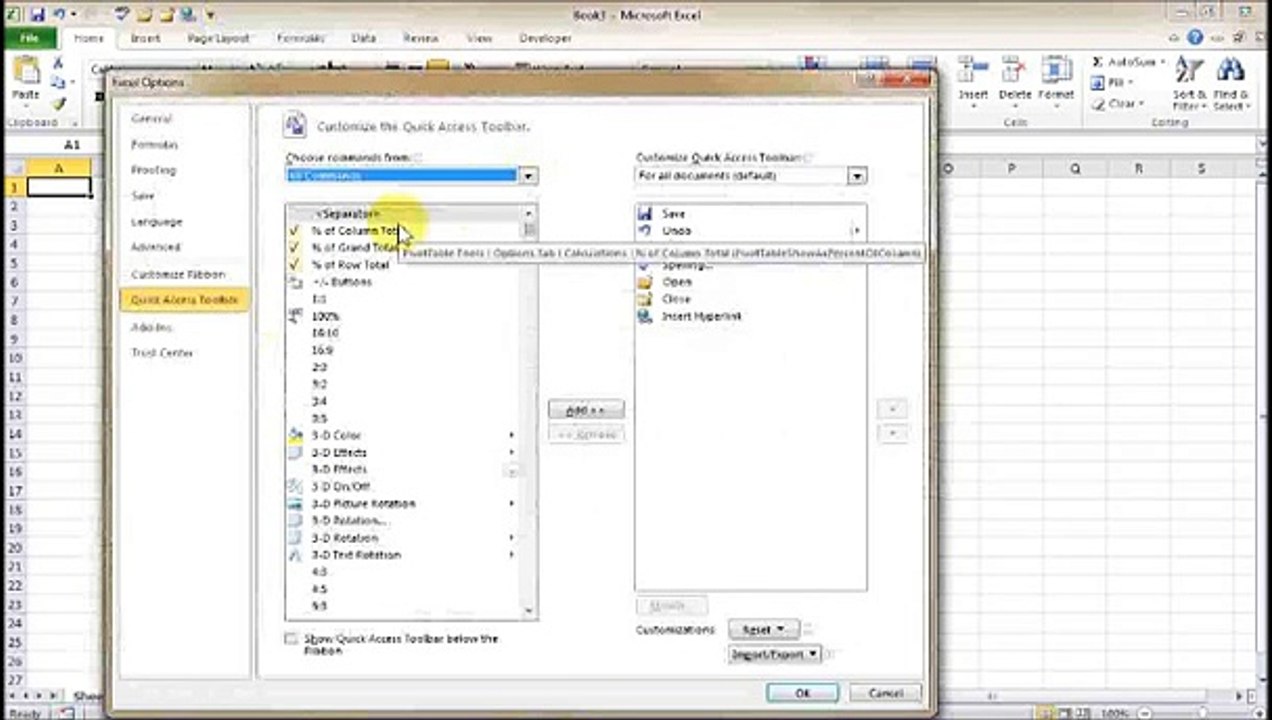
Task: Switch to the Insert ribbon tab
Action: (146, 38)
